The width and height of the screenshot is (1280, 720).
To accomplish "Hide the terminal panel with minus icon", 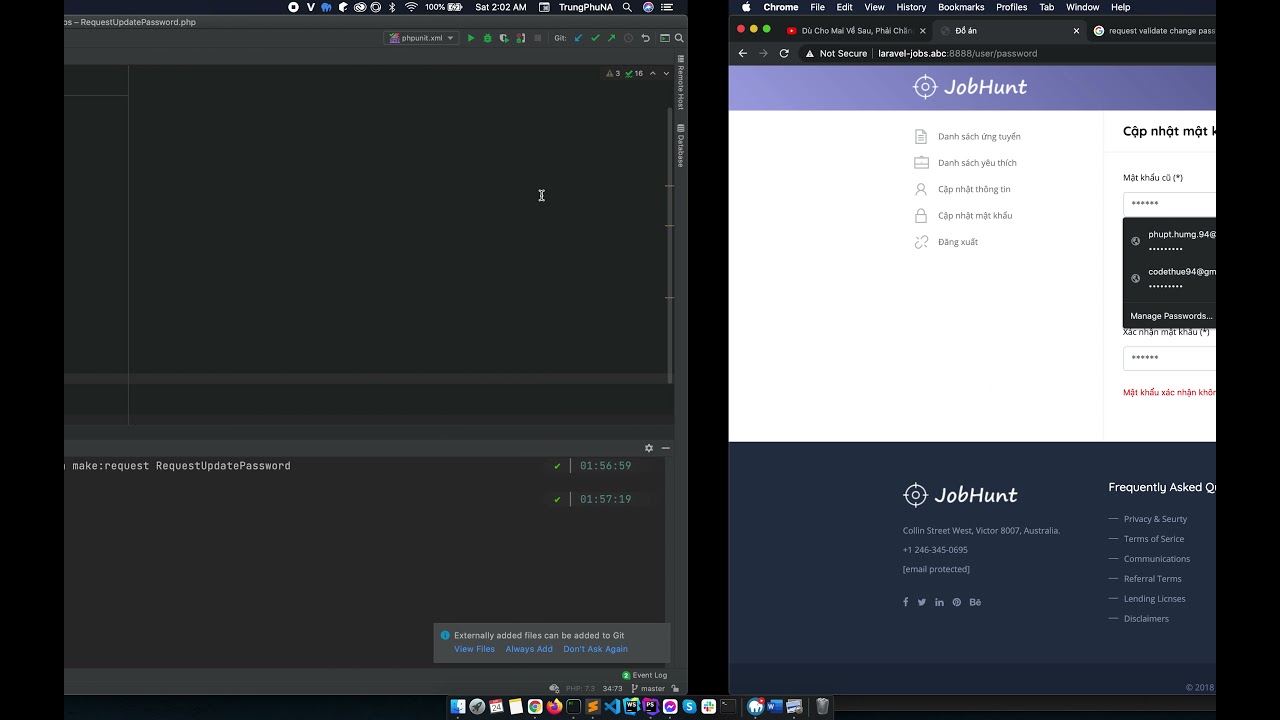I will point(665,448).
